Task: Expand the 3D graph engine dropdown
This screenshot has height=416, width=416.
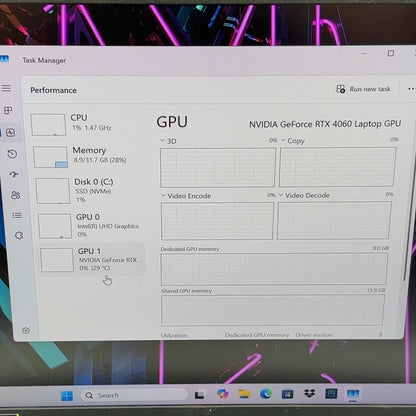Action: (x=168, y=141)
